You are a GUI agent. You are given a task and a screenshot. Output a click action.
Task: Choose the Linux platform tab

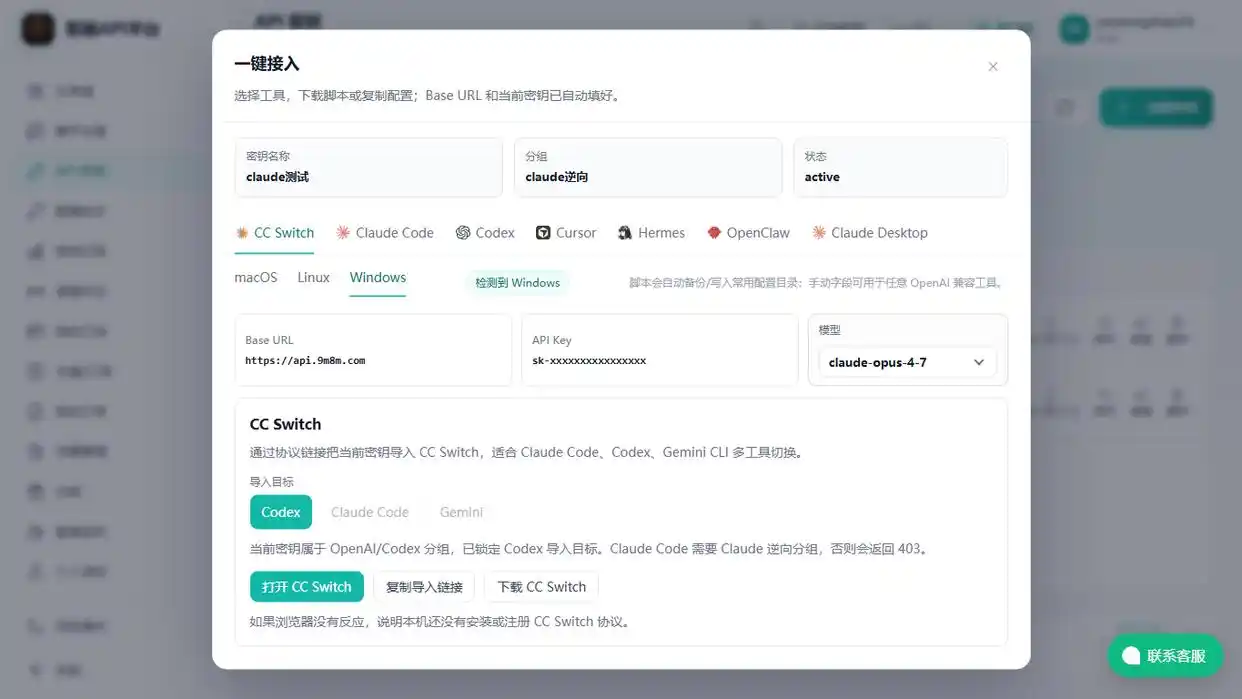point(313,278)
